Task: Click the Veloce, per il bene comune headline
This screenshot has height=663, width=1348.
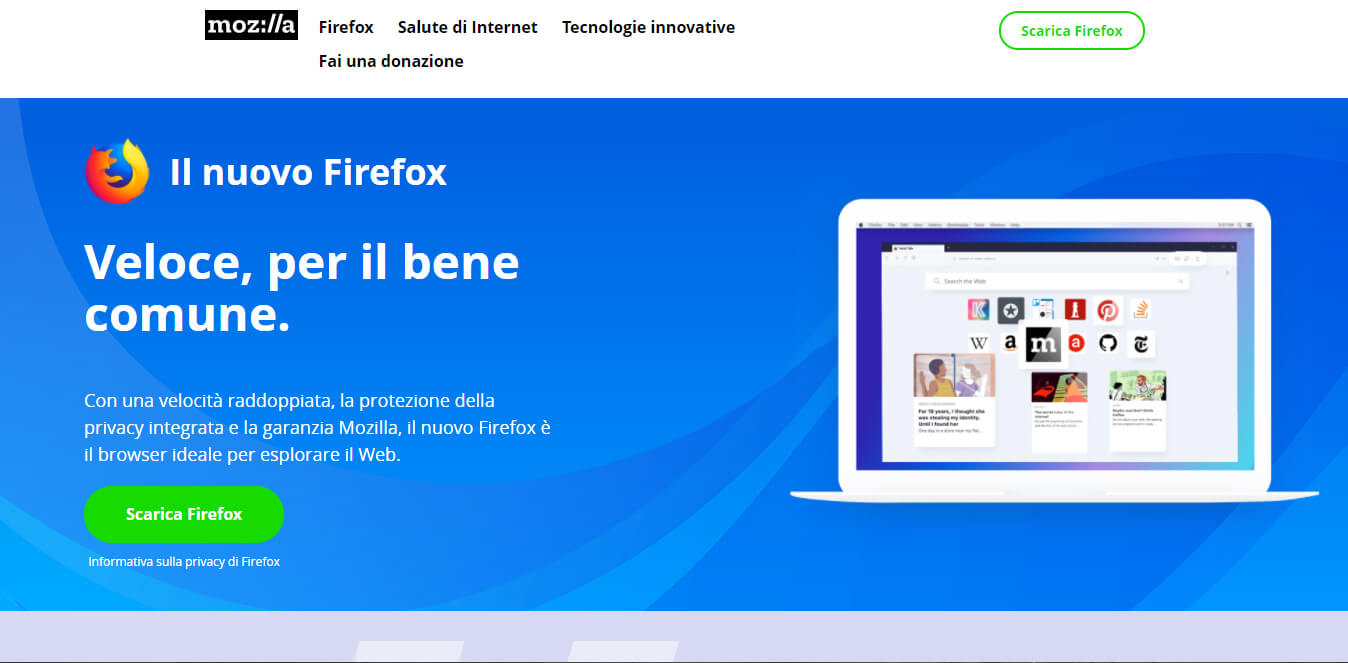Action: [x=302, y=288]
